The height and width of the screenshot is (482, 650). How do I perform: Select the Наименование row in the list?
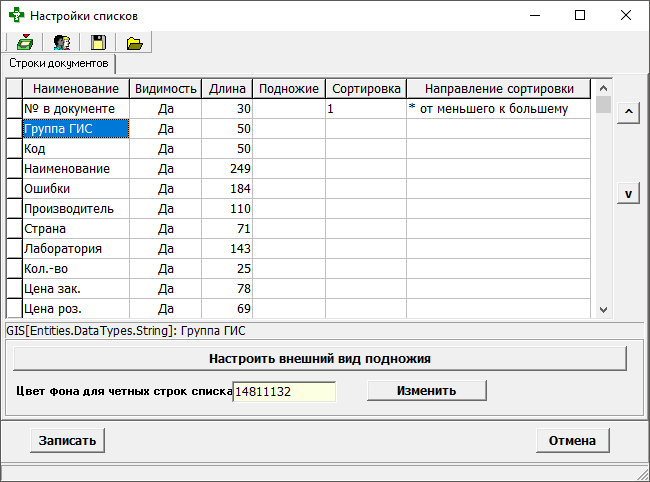[75, 168]
